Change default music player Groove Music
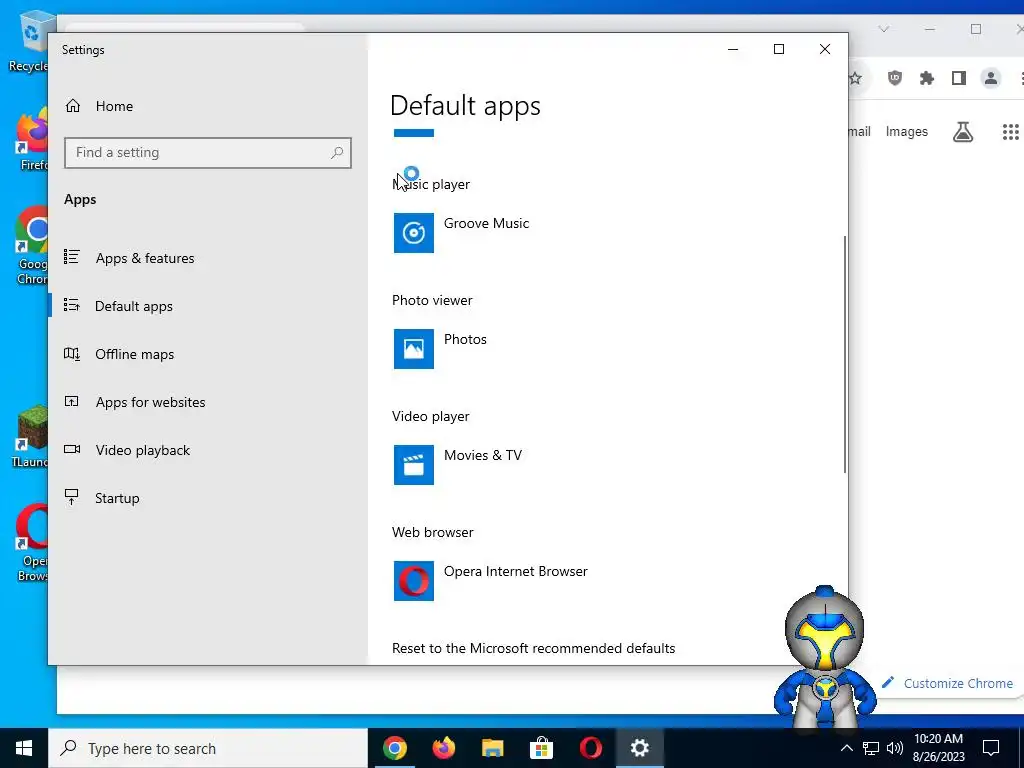 [x=487, y=223]
